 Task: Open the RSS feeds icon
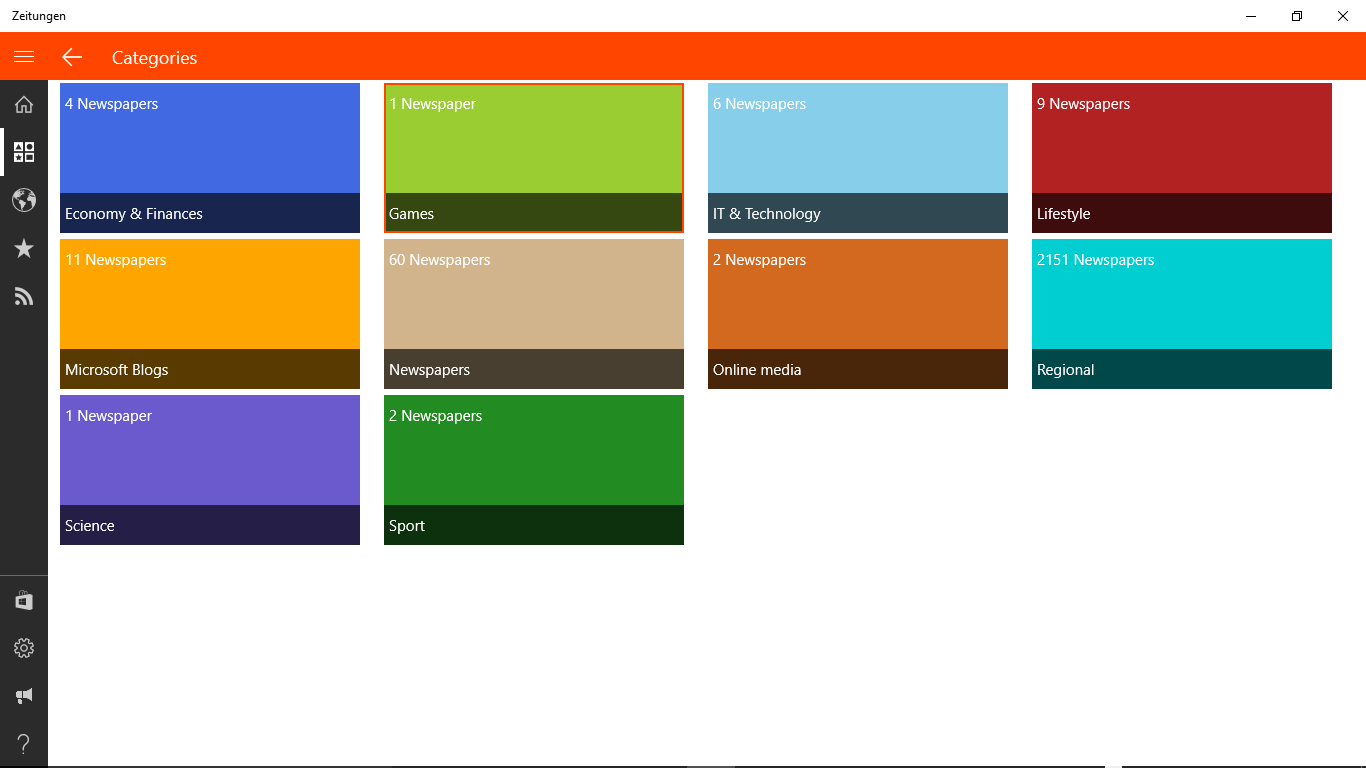tap(24, 296)
